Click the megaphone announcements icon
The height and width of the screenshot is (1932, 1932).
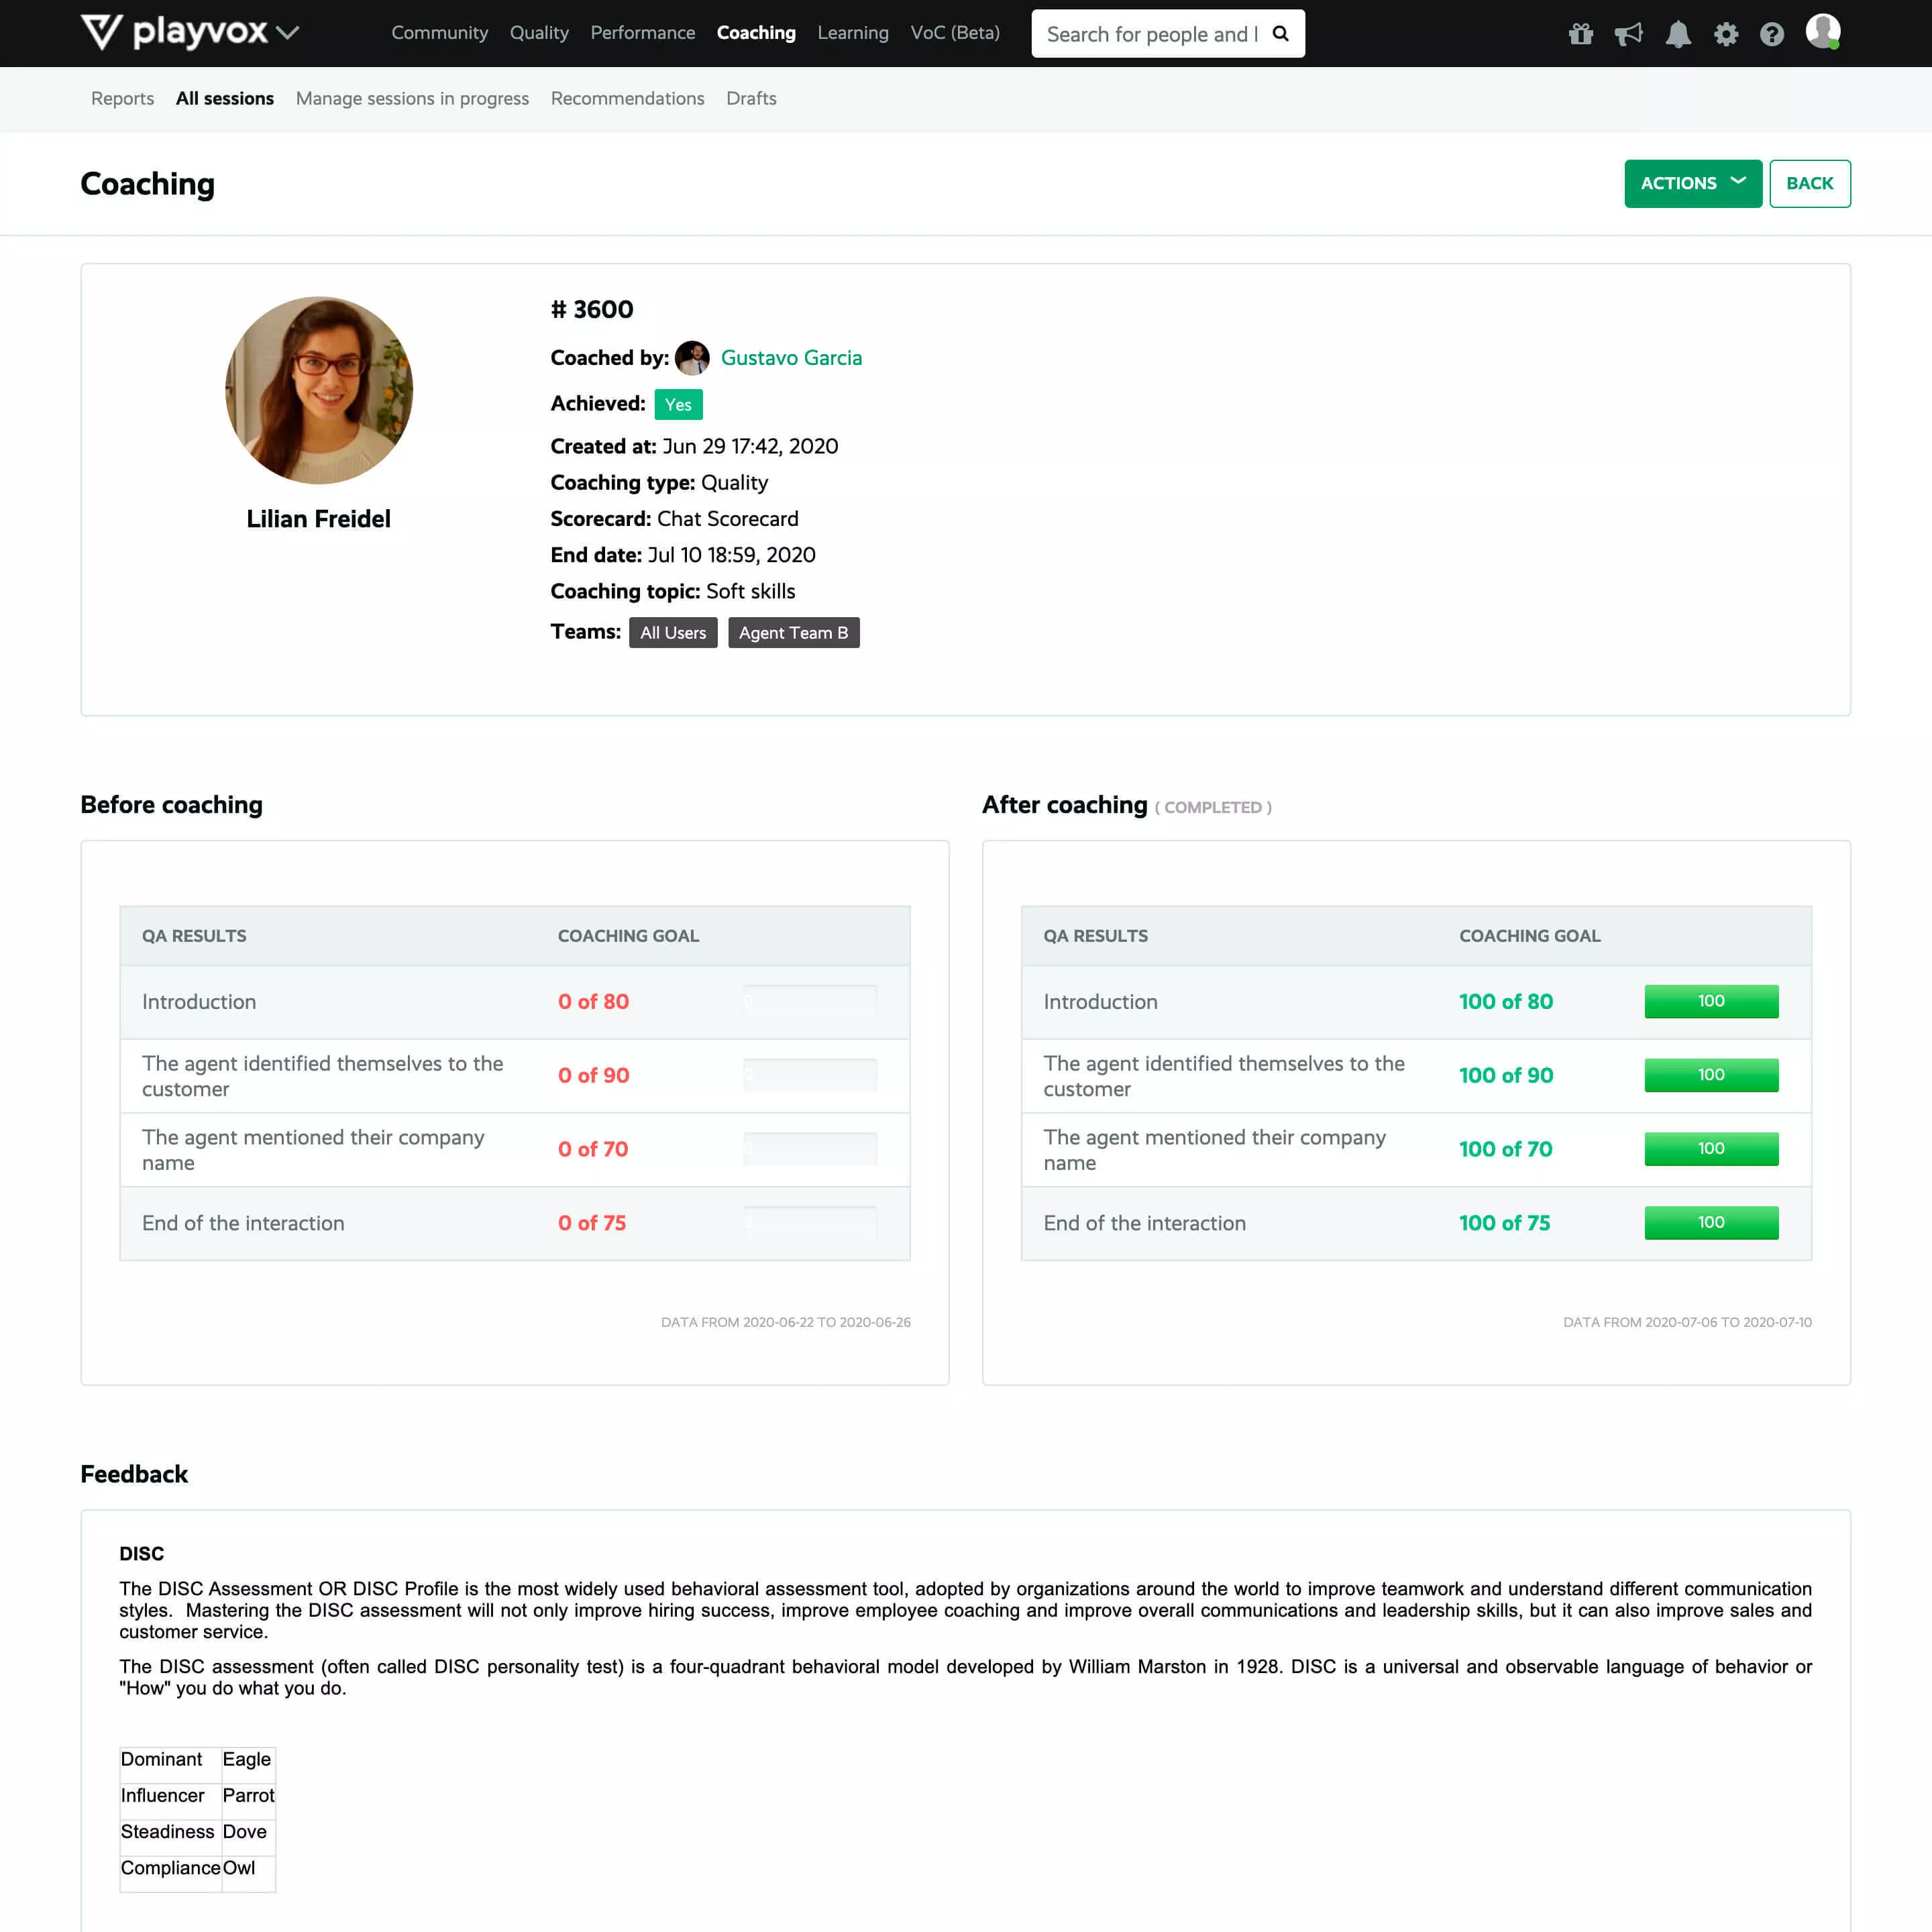coord(1629,32)
